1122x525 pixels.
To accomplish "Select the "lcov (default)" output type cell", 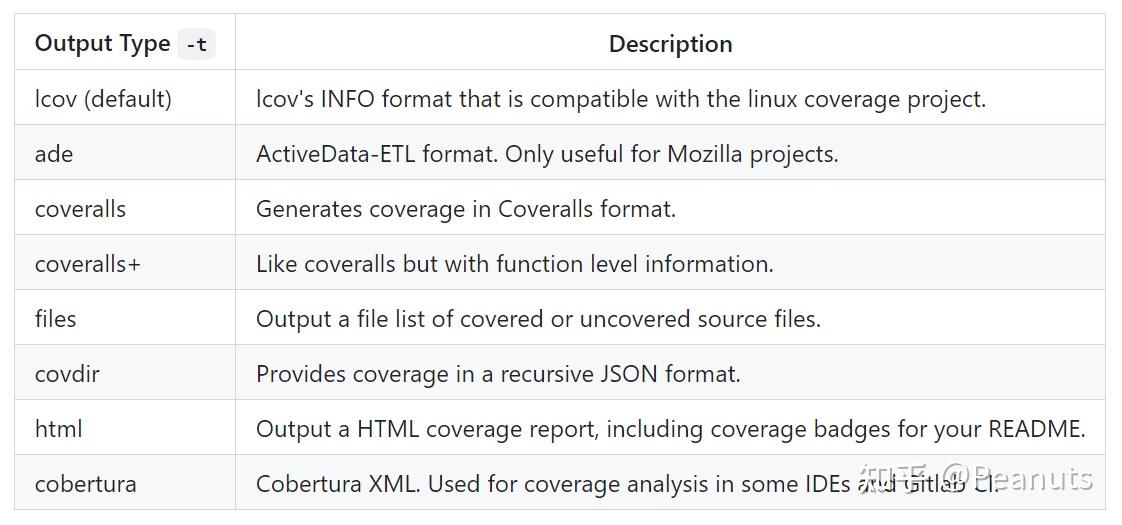I will [x=103, y=99].
